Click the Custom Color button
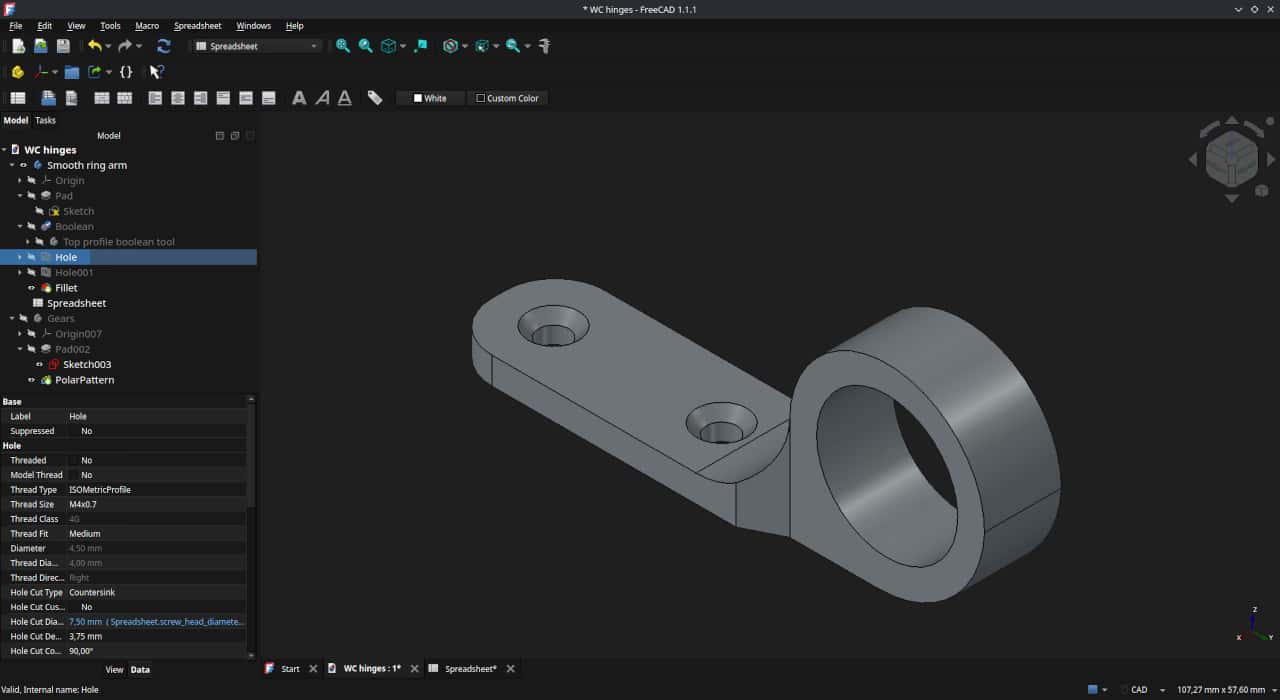 click(507, 98)
